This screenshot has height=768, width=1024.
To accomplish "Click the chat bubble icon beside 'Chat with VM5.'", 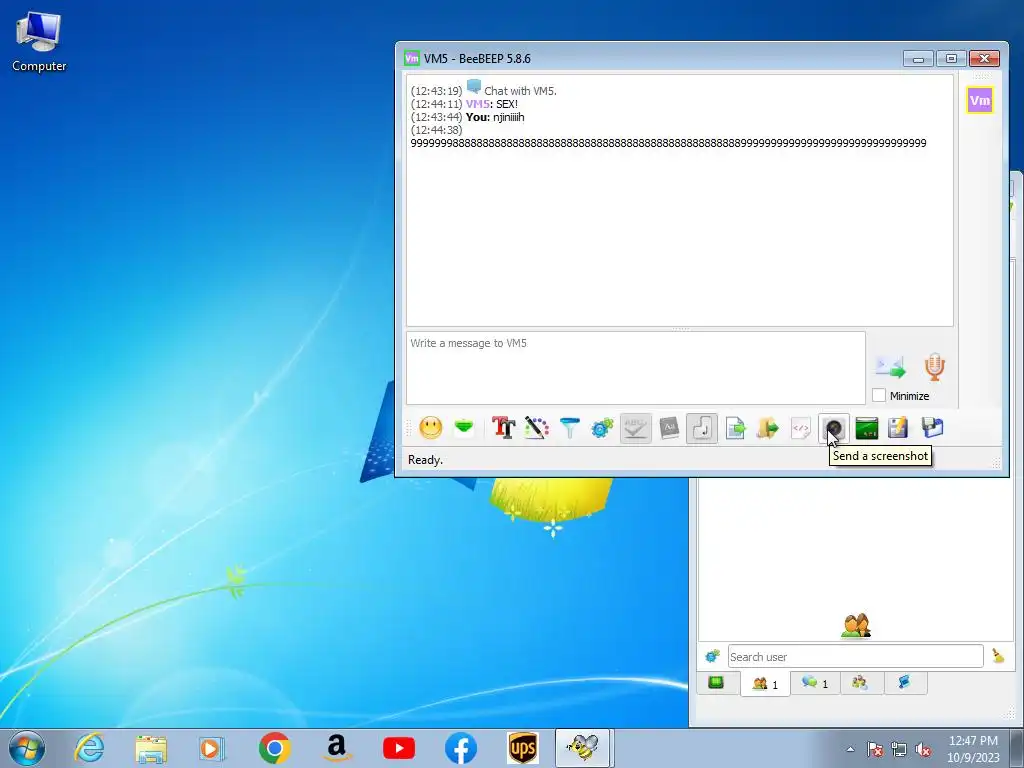I will (x=474, y=87).
